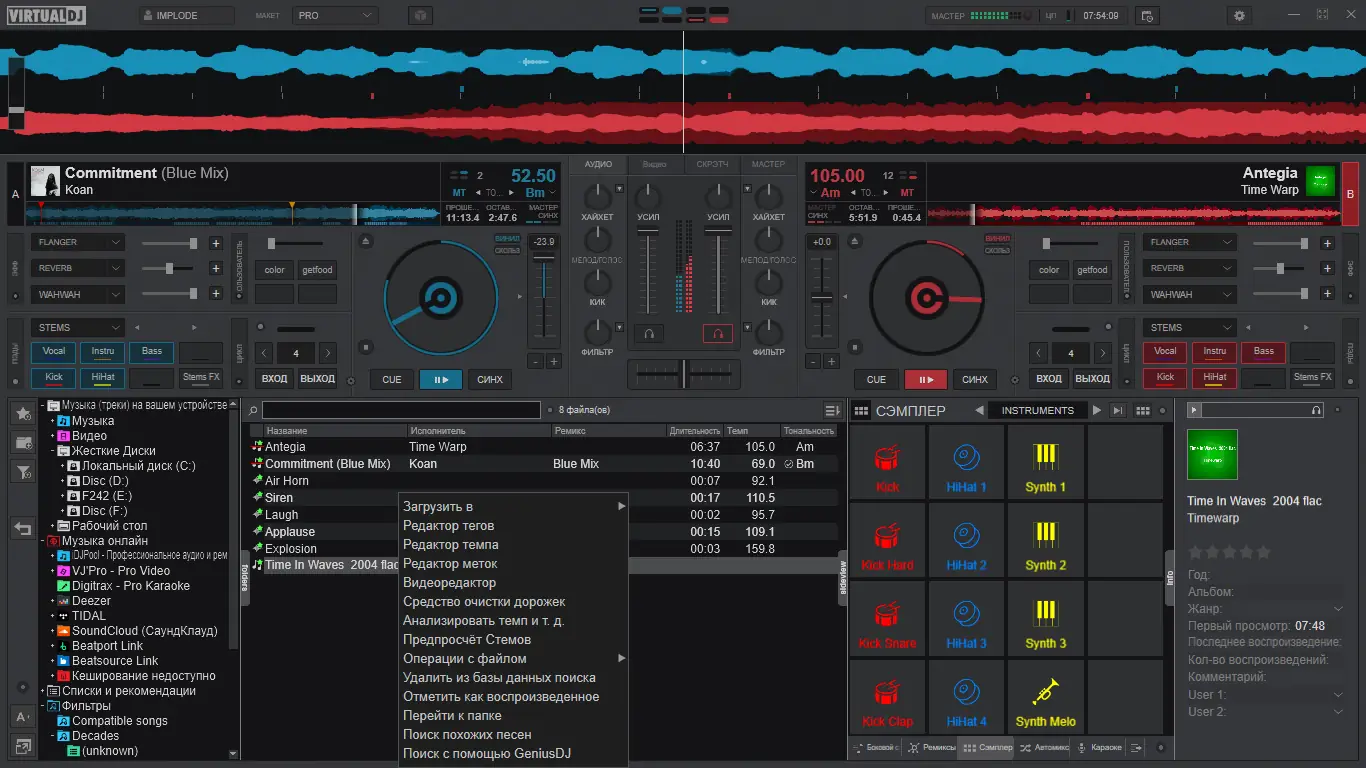The width and height of the screenshot is (1366, 768).
Task: Trigger the Kick Hard sampler pad
Action: tap(887, 540)
